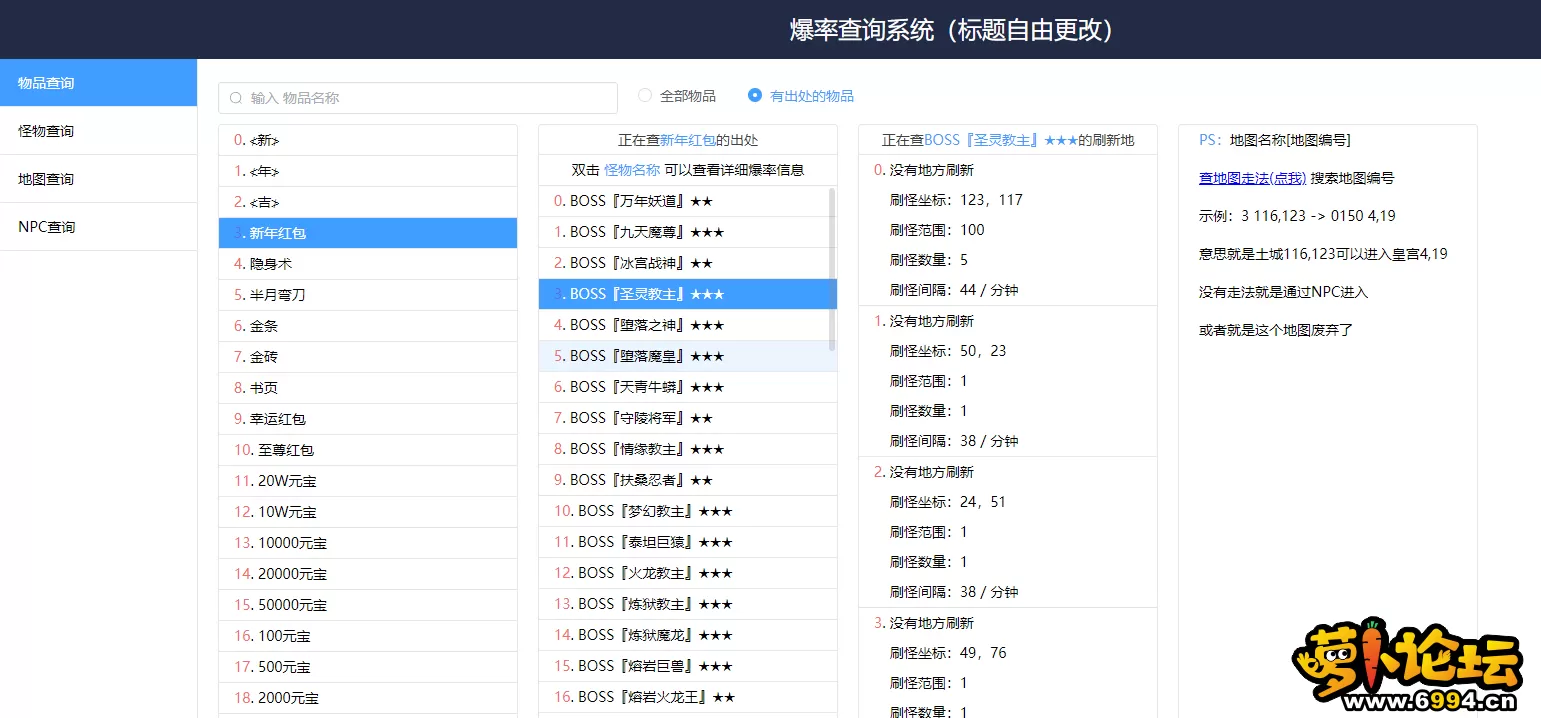Image resolution: width=1541 pixels, height=718 pixels.
Task: Click coordinates text 刷怪坐标：123，117
Action: [x=956, y=200]
